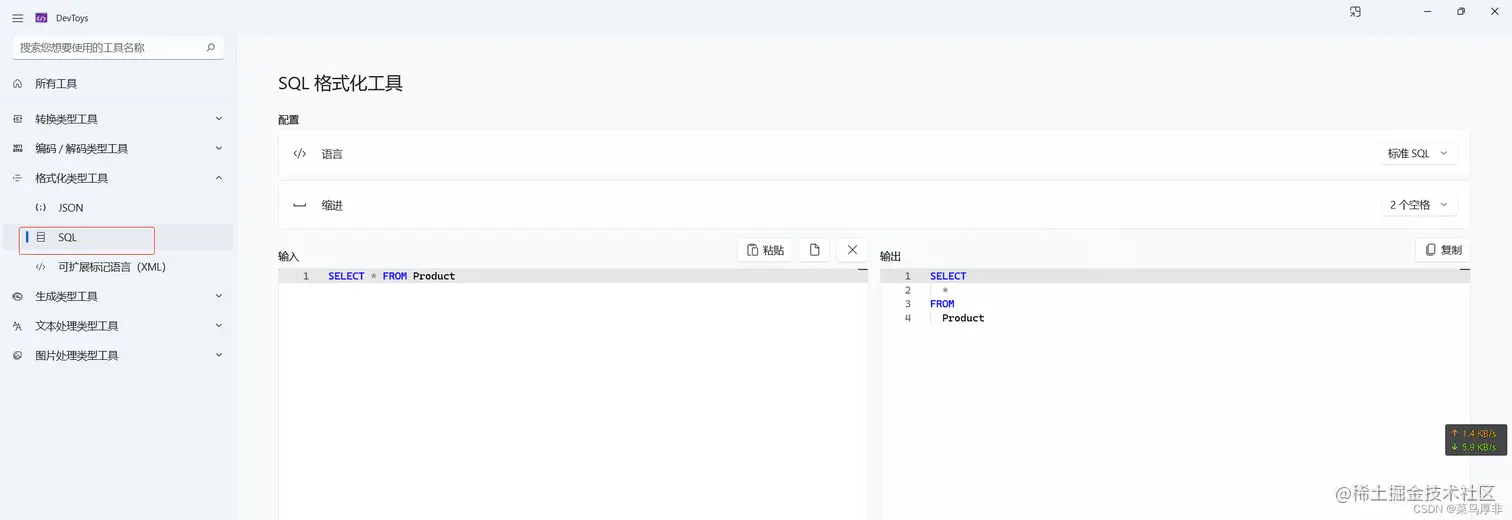Image resolution: width=1512 pixels, height=520 pixels.
Task: Click the 文本处理类型工具 text icon
Action: (x=17, y=326)
